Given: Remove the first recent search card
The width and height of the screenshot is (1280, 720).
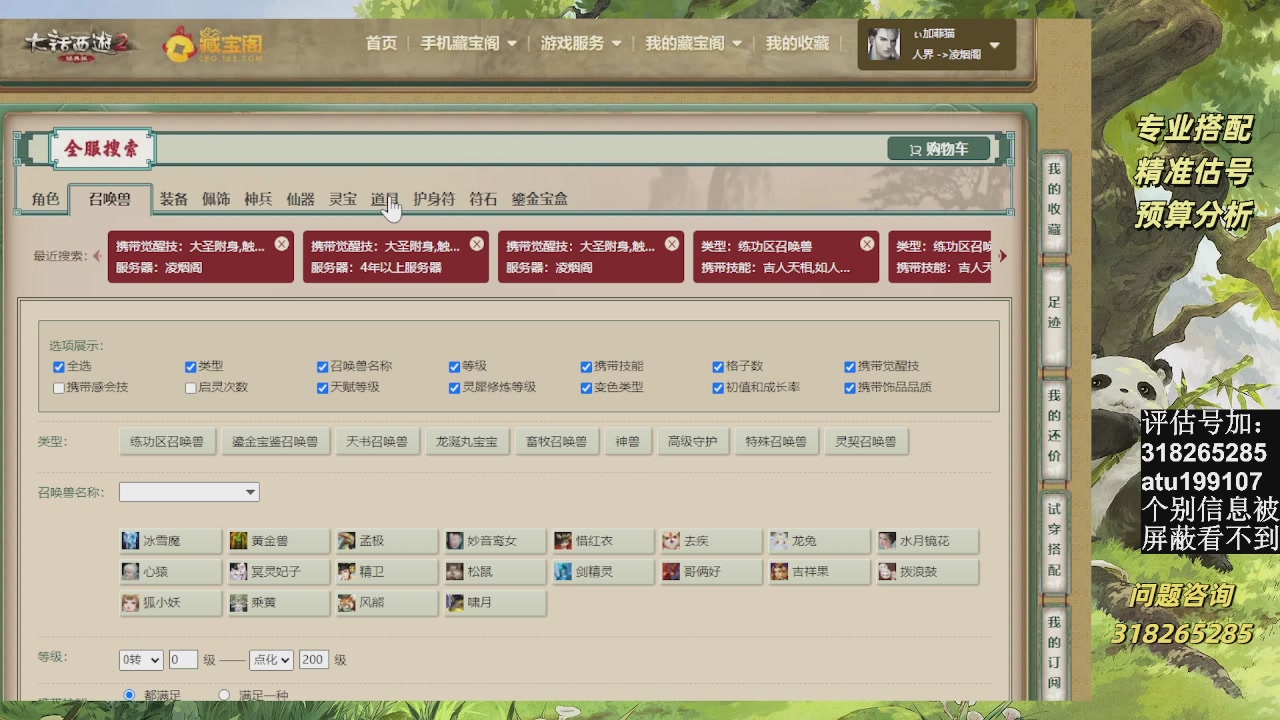Looking at the screenshot, I should coord(282,244).
